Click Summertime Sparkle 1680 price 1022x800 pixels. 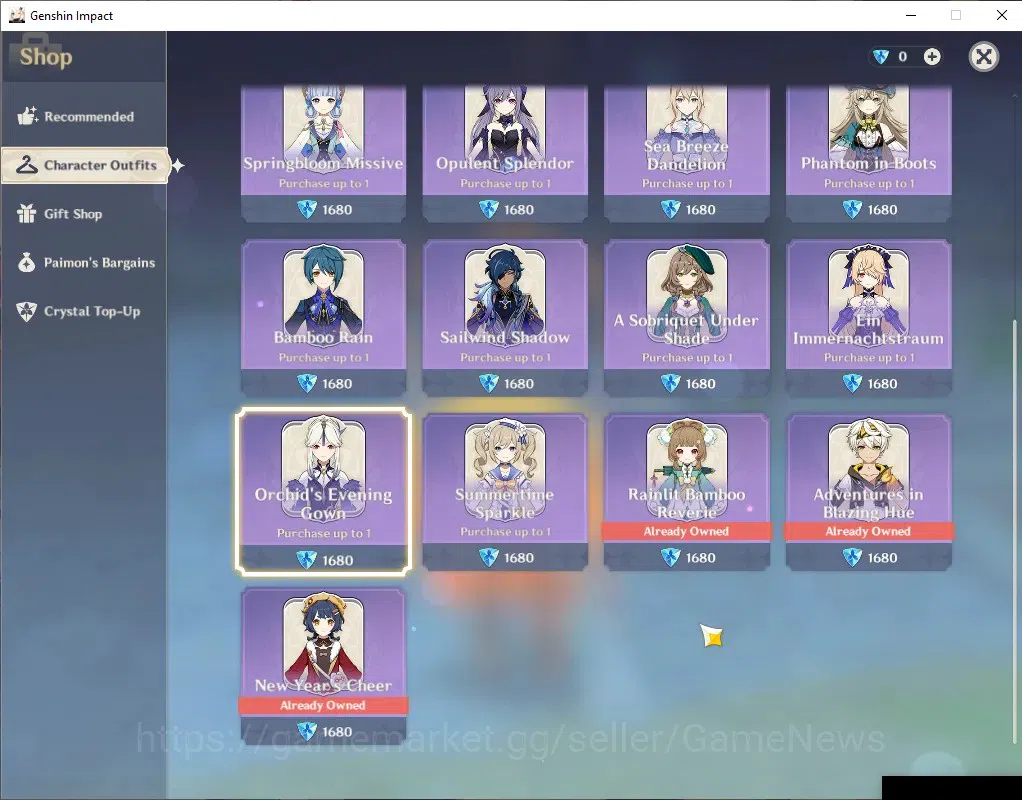(505, 557)
